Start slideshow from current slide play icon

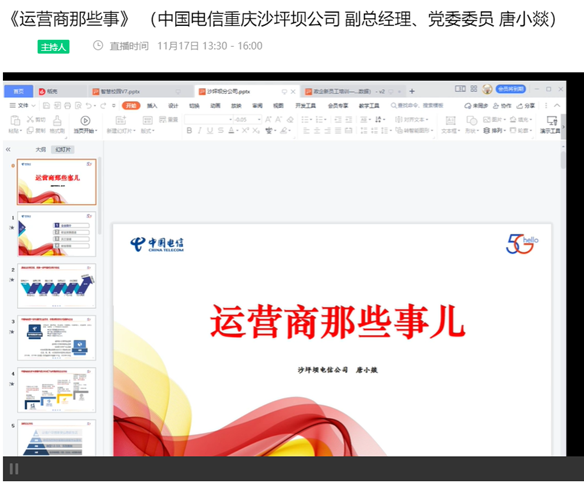click(85, 121)
